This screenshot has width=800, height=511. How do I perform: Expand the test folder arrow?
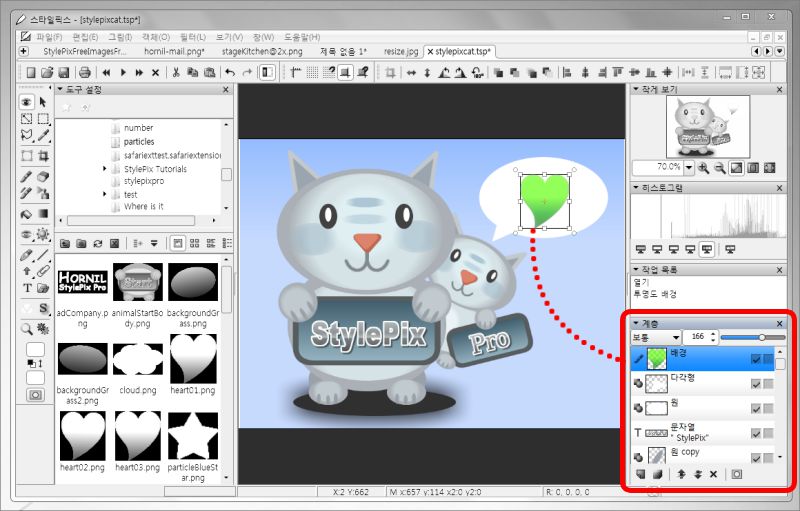pyautogui.click(x=105, y=194)
